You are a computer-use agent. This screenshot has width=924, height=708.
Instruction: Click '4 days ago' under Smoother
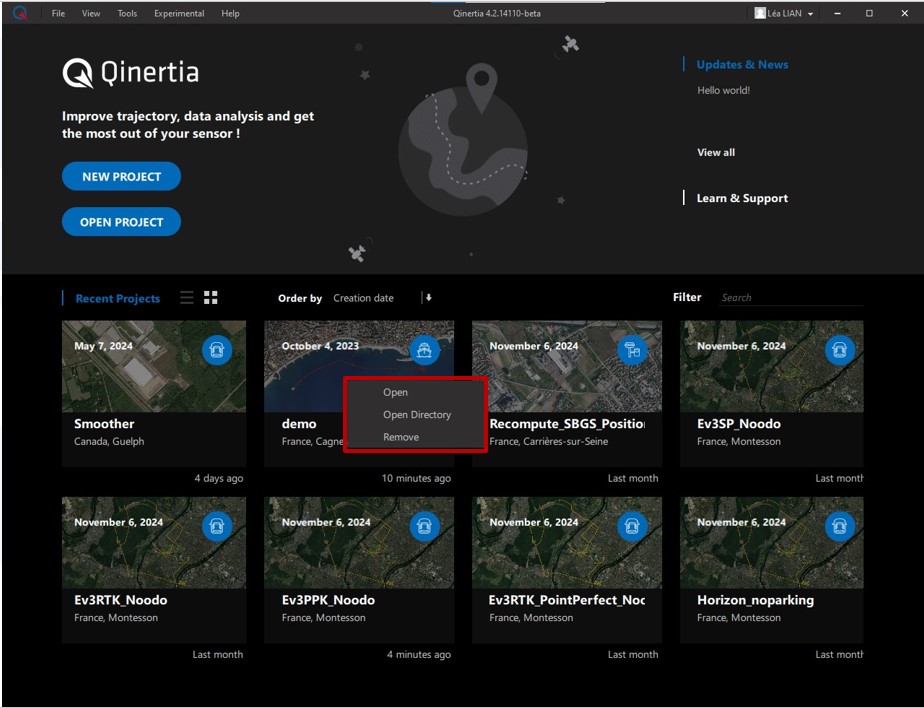pos(219,478)
